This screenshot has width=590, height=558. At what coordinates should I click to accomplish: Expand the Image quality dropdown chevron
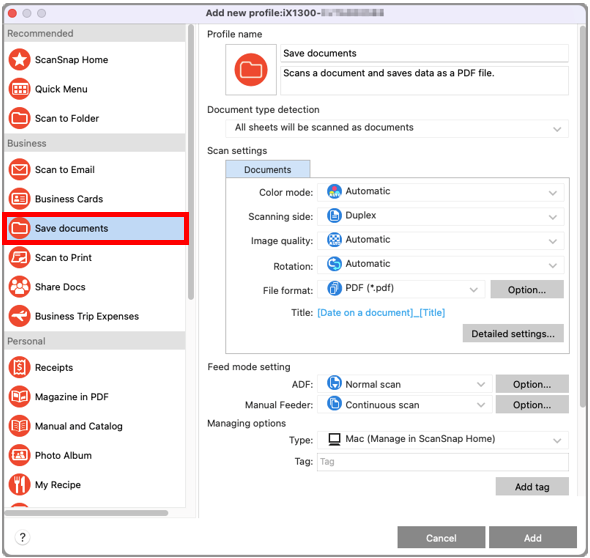(553, 241)
